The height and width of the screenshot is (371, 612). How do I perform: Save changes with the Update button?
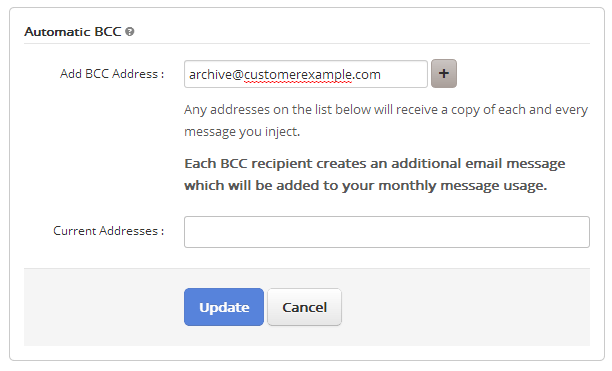coord(224,307)
